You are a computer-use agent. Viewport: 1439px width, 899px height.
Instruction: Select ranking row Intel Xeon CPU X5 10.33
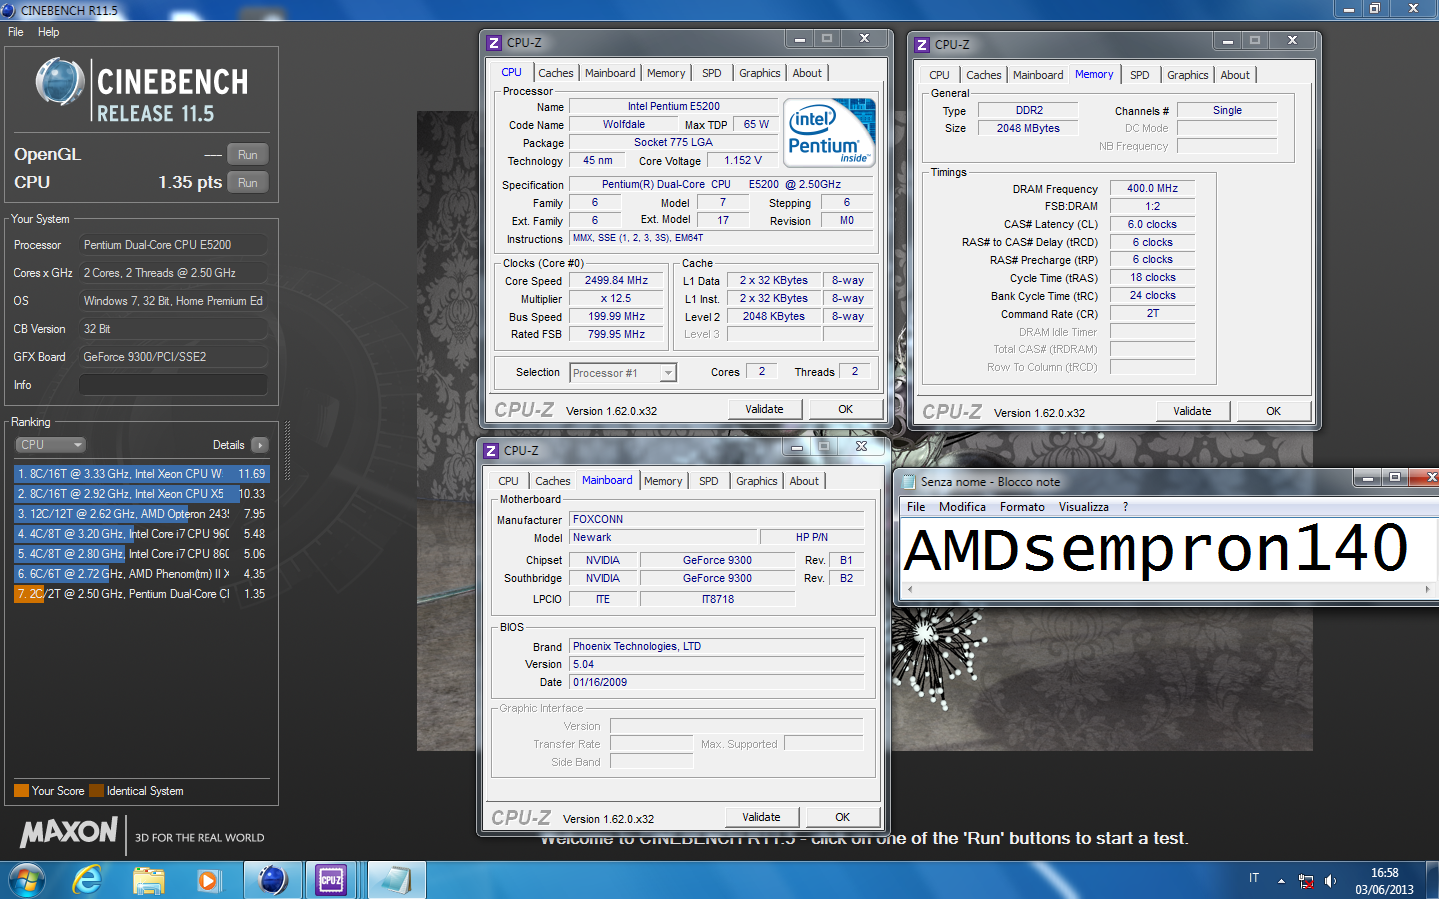[141, 494]
